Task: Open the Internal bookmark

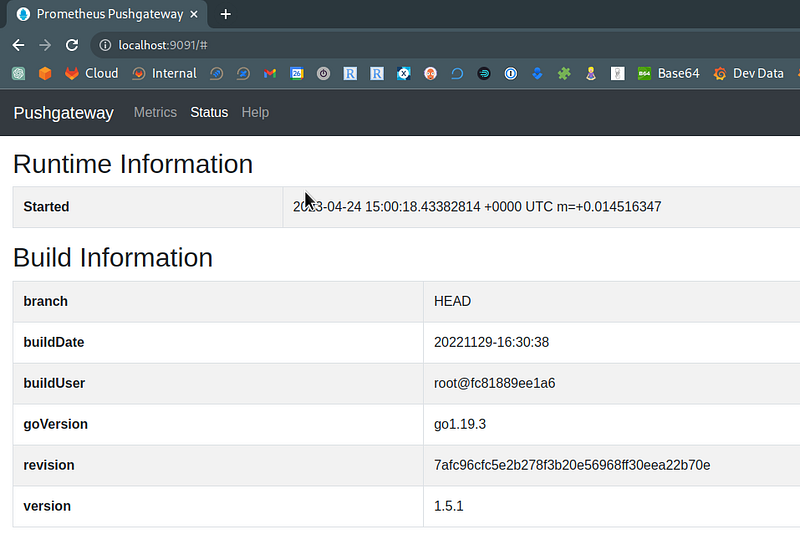Action: coord(164,73)
